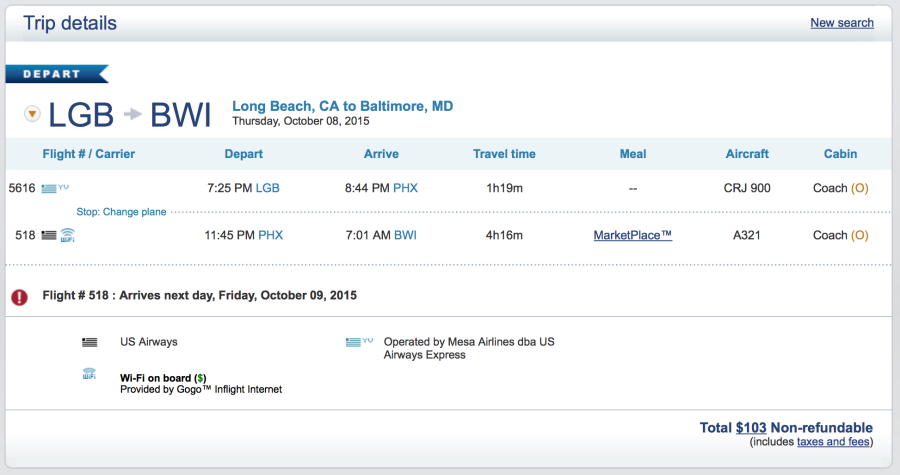Click the BWI airport link at 7:01 AM
Image resolution: width=900 pixels, height=475 pixels.
click(405, 235)
